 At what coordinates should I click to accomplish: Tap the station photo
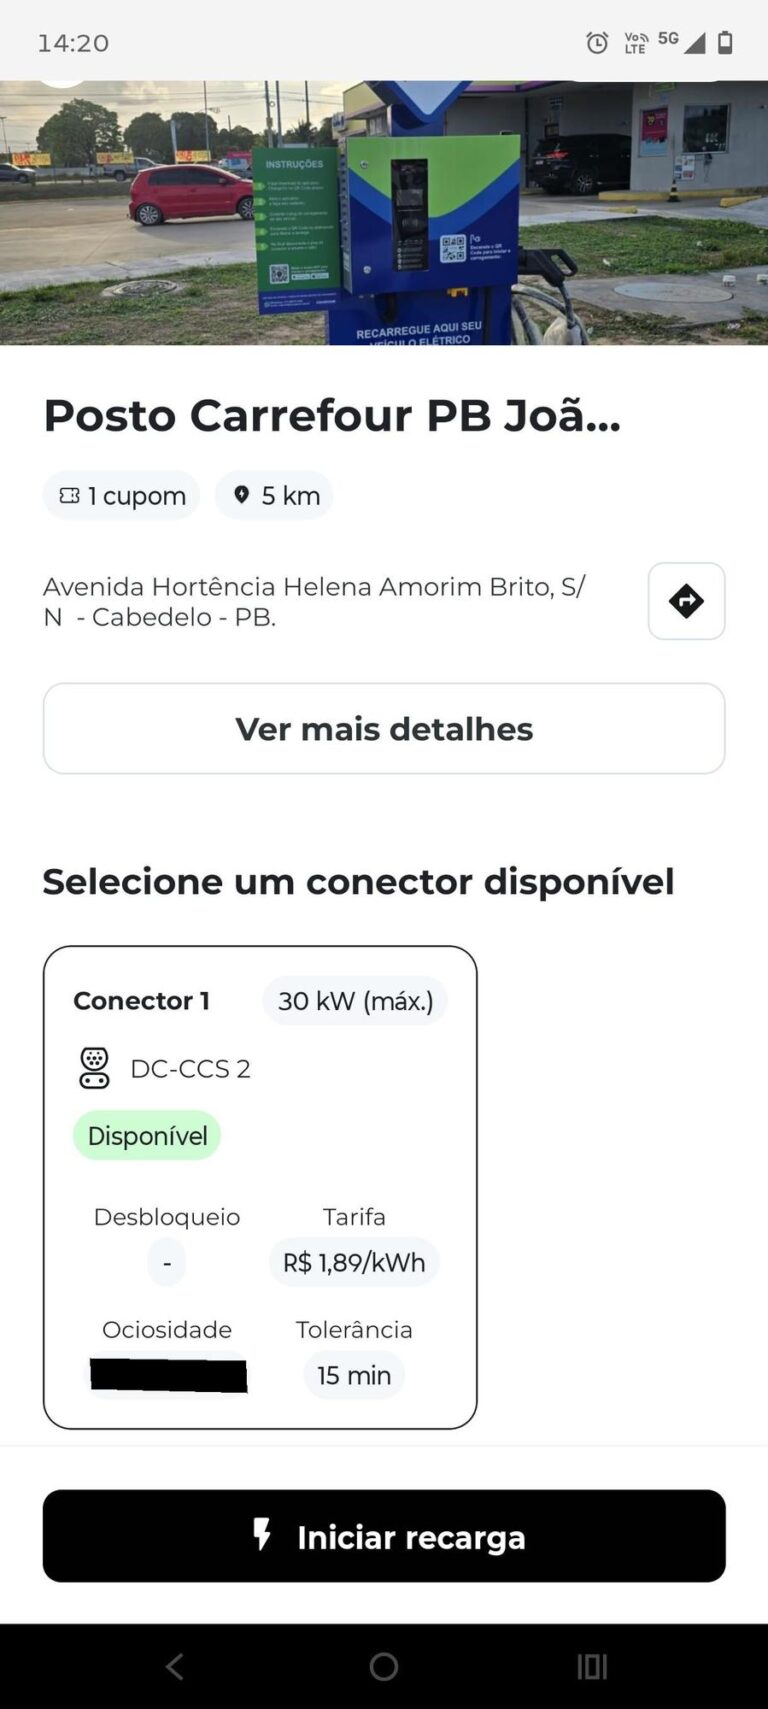tap(384, 213)
